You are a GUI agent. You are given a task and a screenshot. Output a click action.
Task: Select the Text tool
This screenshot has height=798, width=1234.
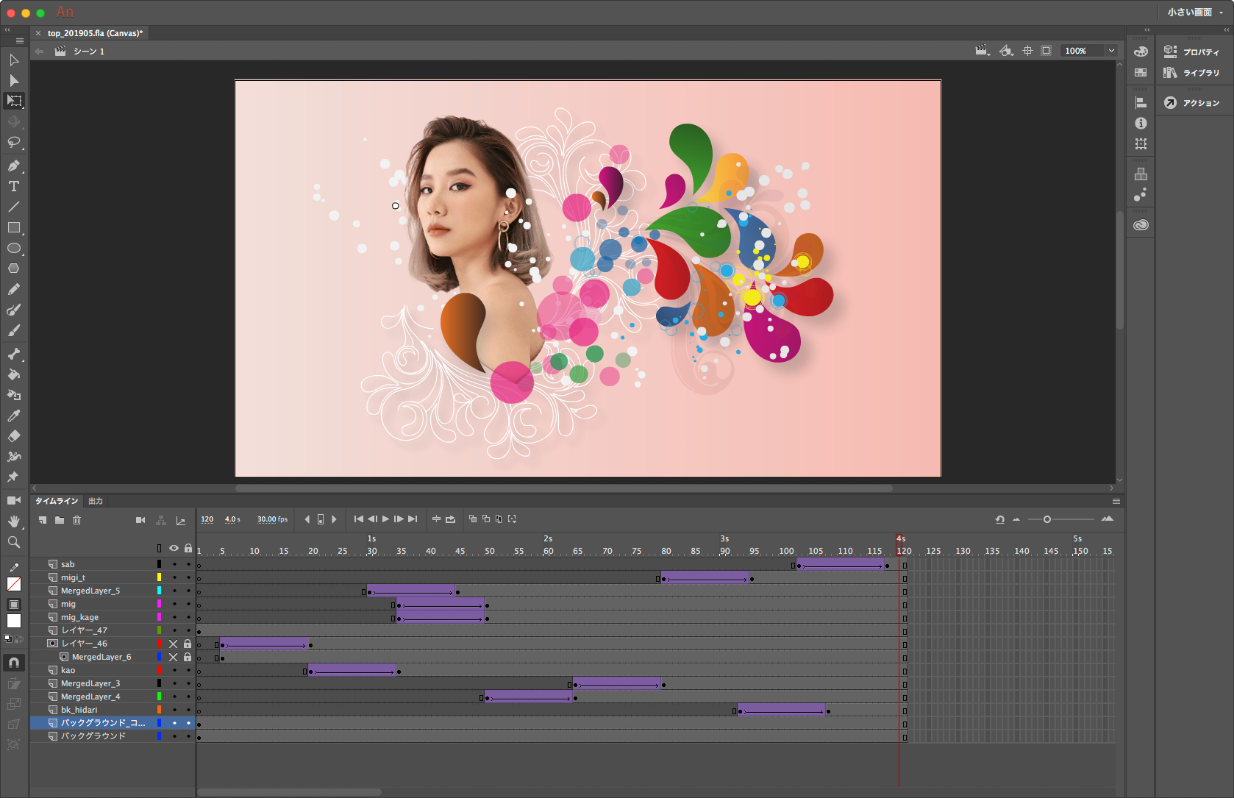[x=14, y=186]
